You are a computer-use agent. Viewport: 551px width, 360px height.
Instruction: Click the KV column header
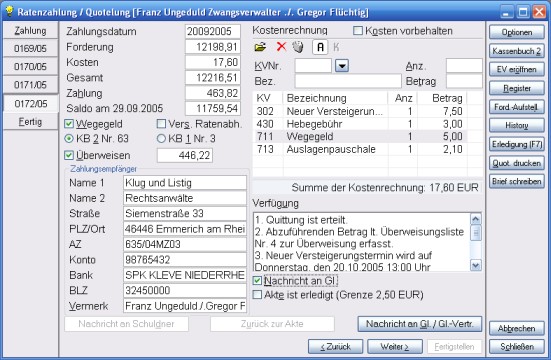pos(268,98)
